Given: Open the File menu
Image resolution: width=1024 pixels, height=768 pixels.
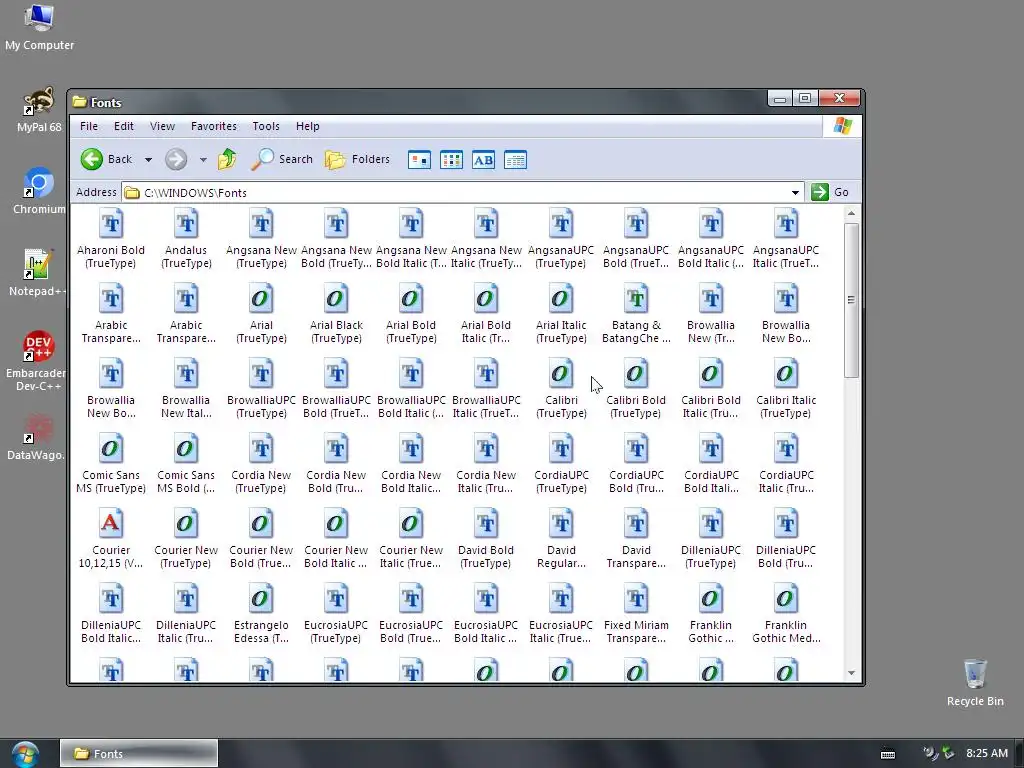Looking at the screenshot, I should [x=89, y=126].
